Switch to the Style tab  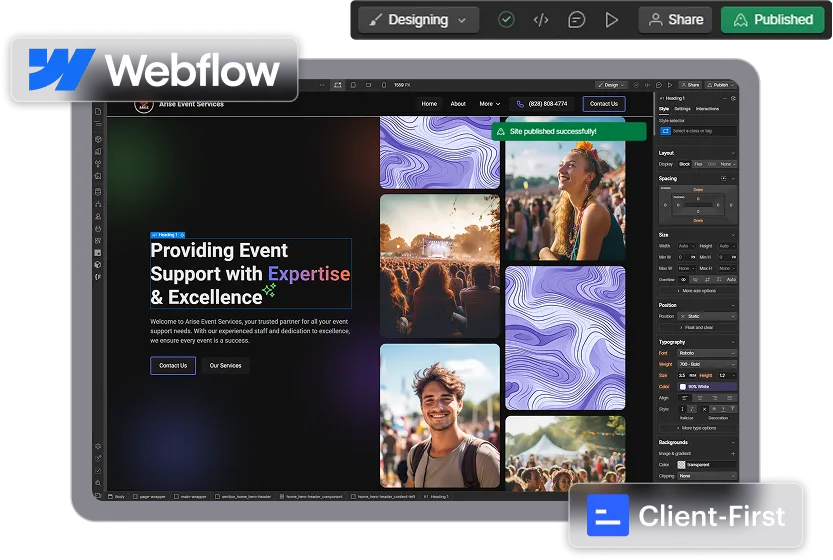(x=664, y=108)
